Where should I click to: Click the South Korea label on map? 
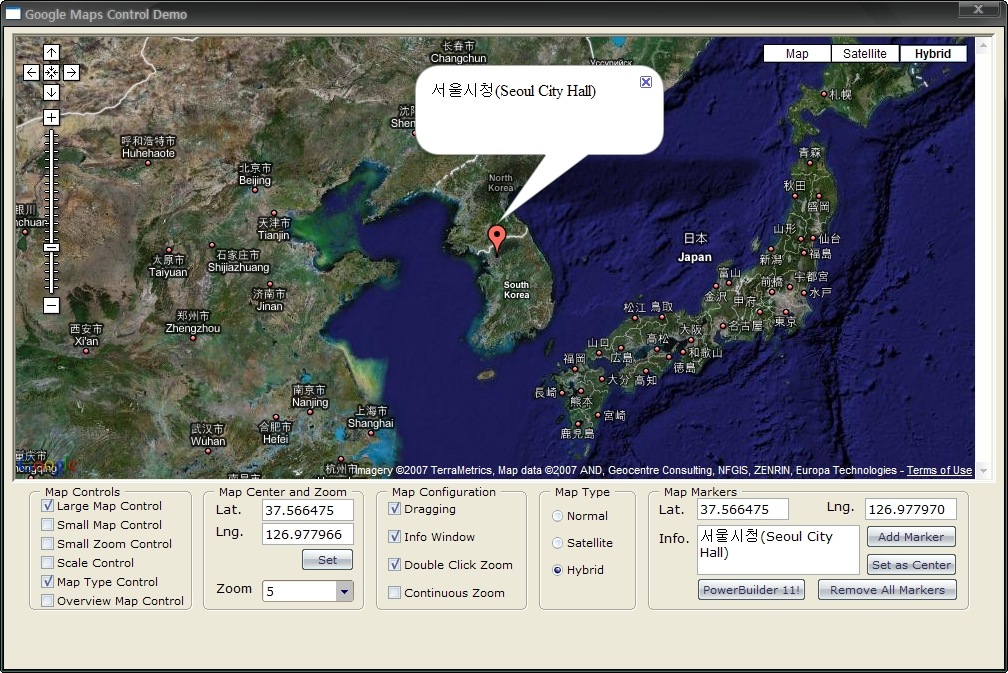coord(517,290)
